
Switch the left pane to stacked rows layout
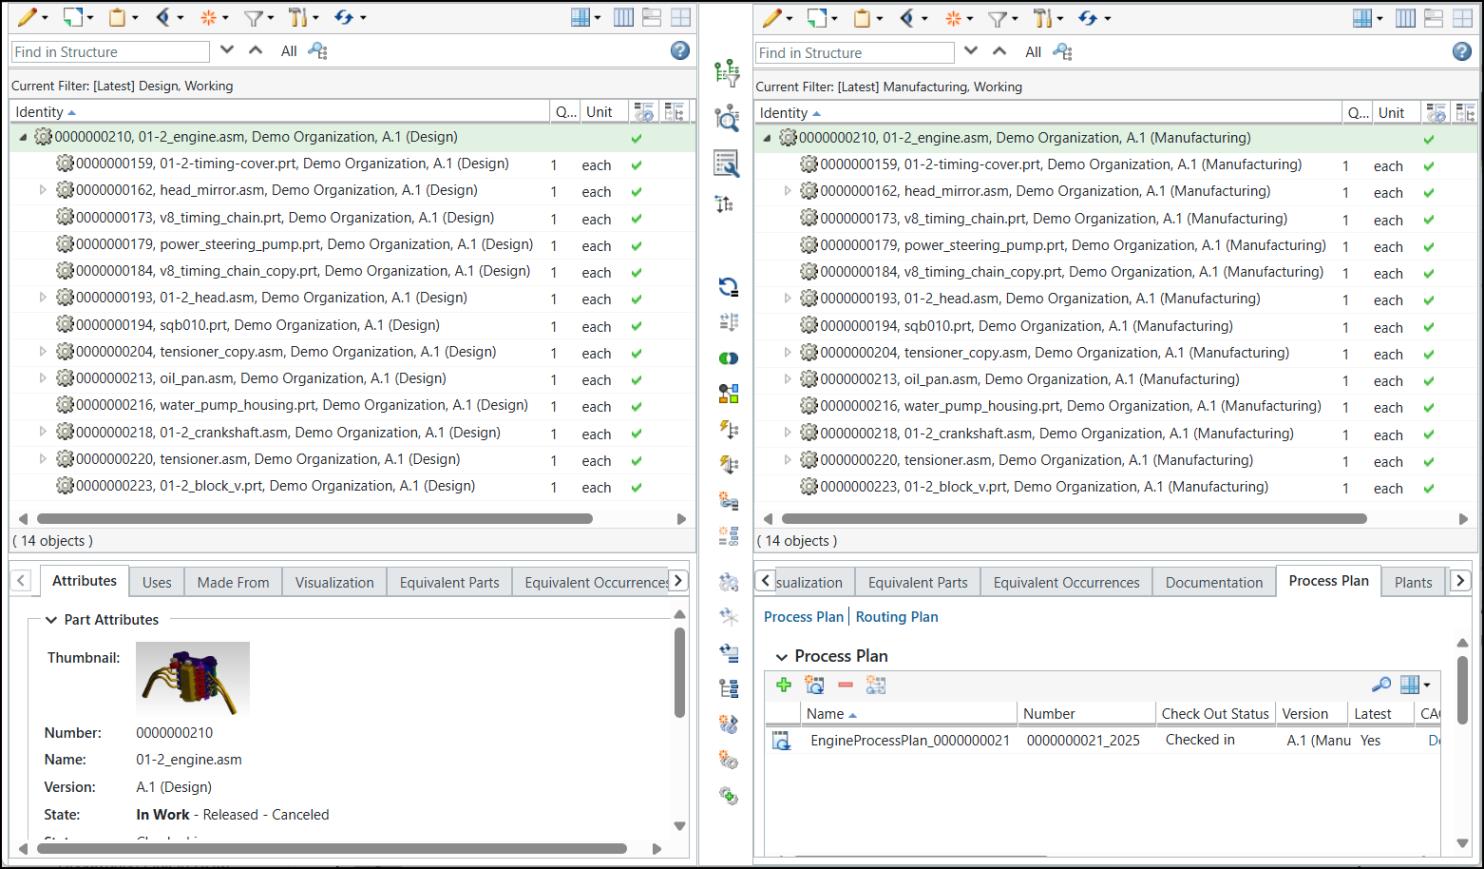[x=652, y=17]
